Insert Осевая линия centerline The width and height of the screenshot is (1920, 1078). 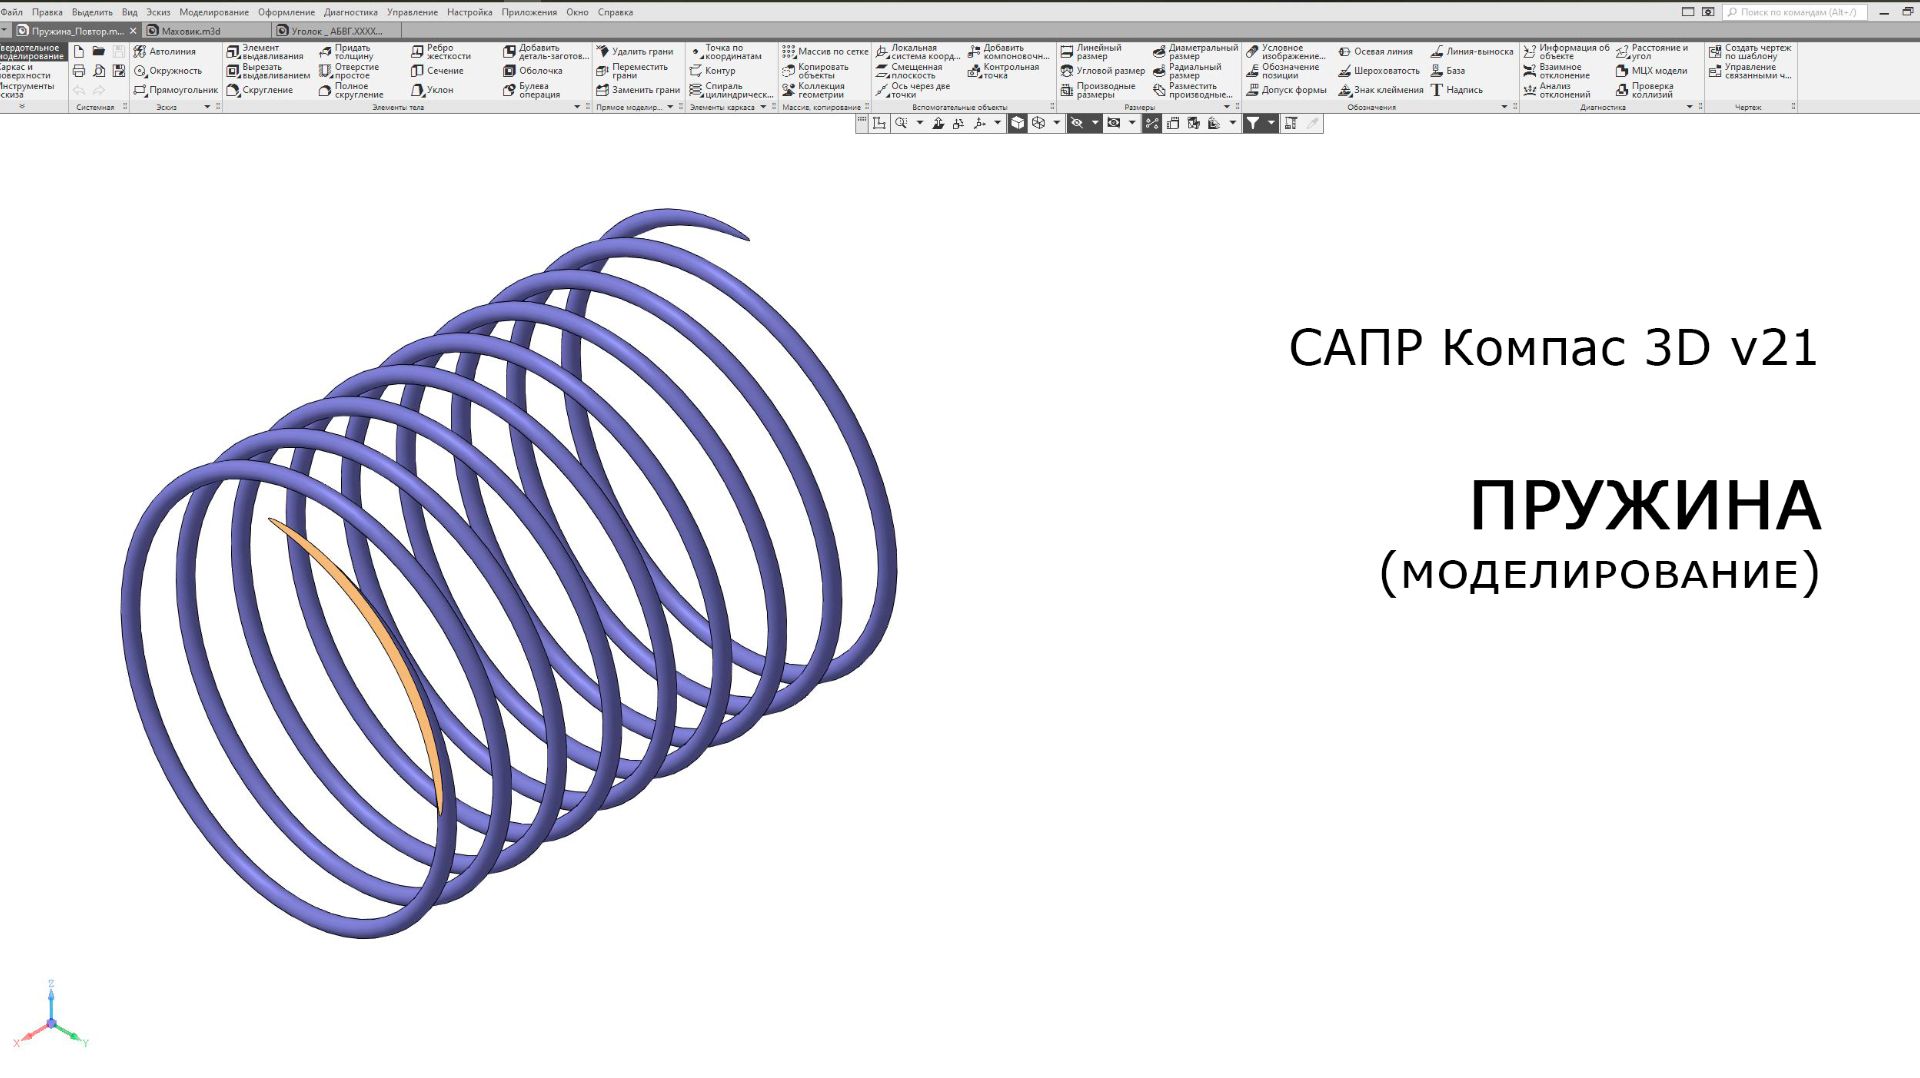[1376, 51]
